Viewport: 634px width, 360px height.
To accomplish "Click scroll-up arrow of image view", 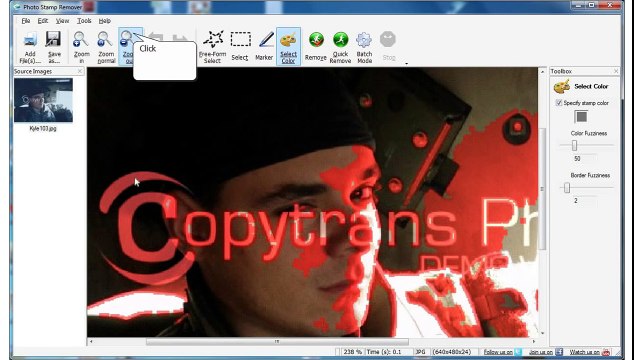I will 543,72.
